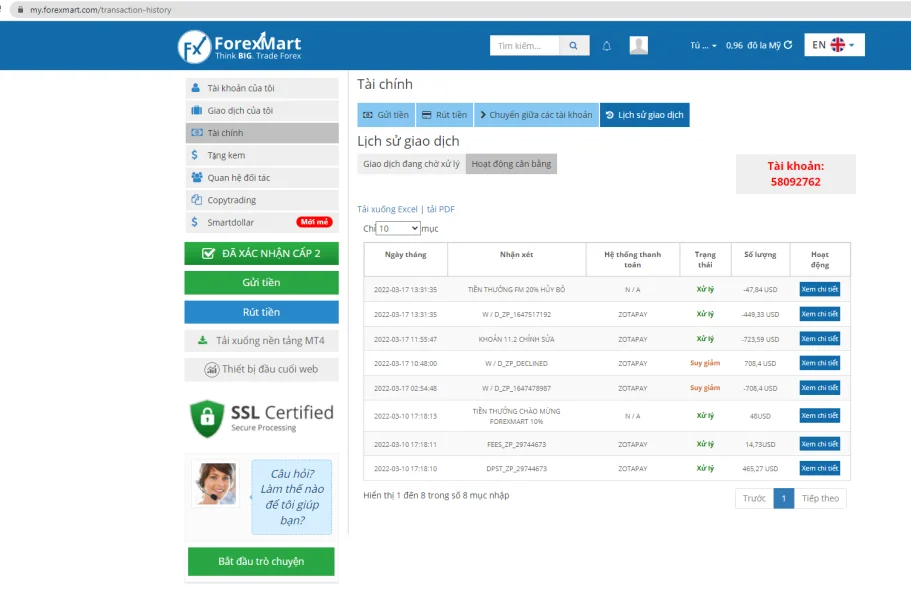Select pagination page 1
Screen dimensions: 911x600
(x=784, y=498)
